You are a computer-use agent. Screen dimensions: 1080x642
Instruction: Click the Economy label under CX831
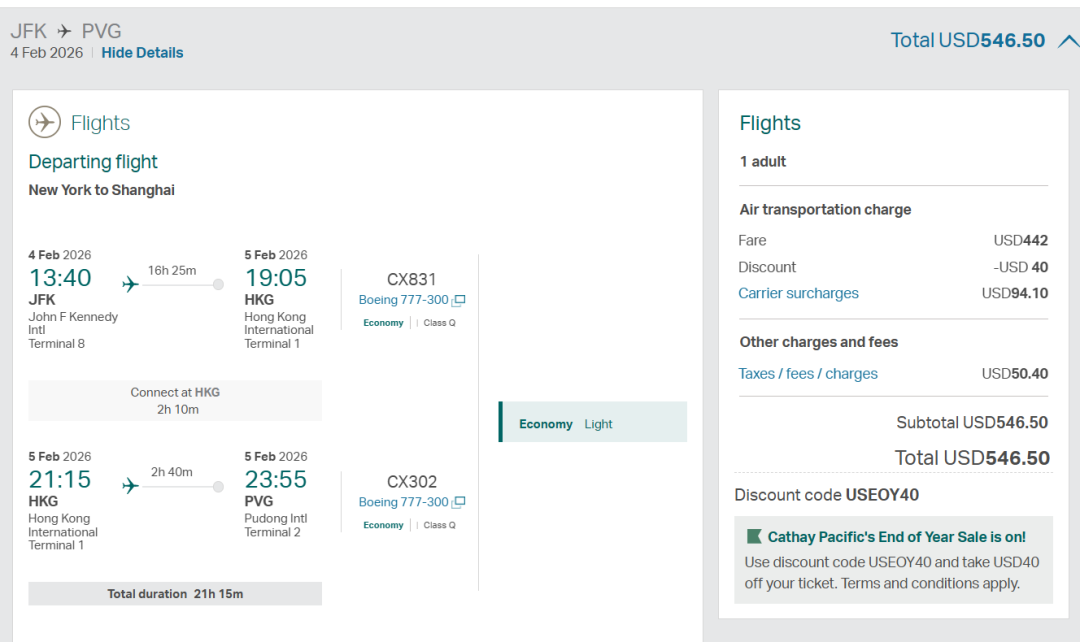click(x=383, y=323)
